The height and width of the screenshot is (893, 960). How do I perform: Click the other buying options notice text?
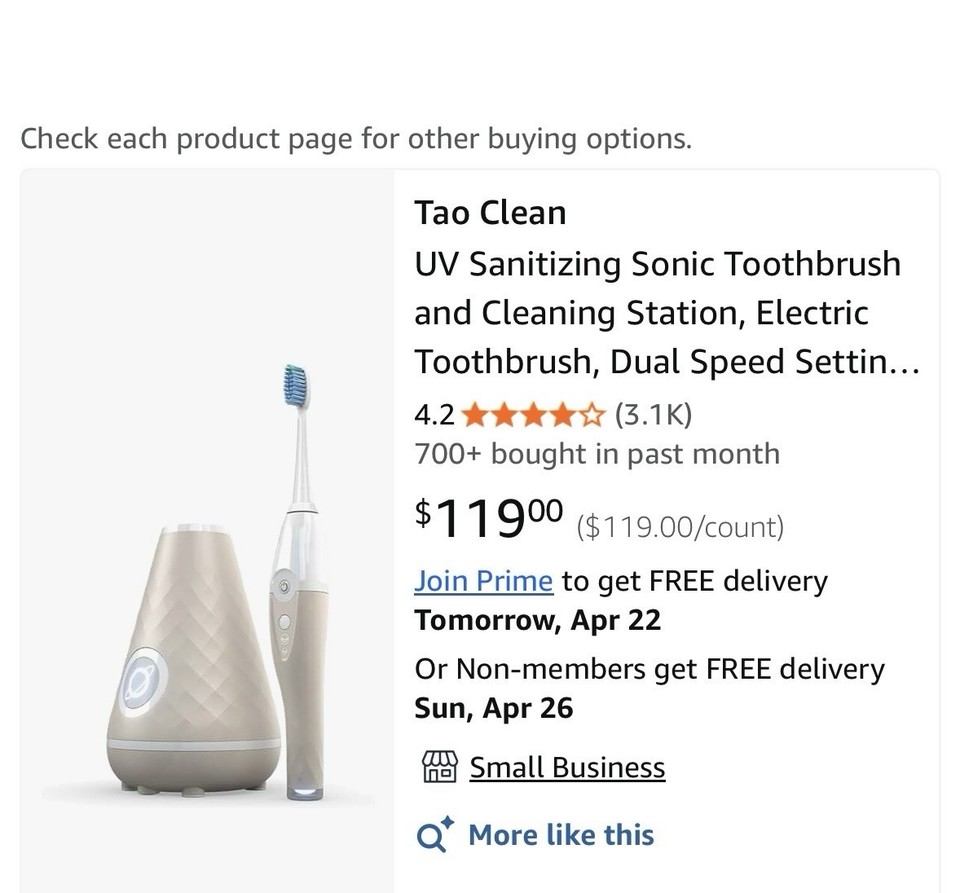pyautogui.click(x=356, y=138)
